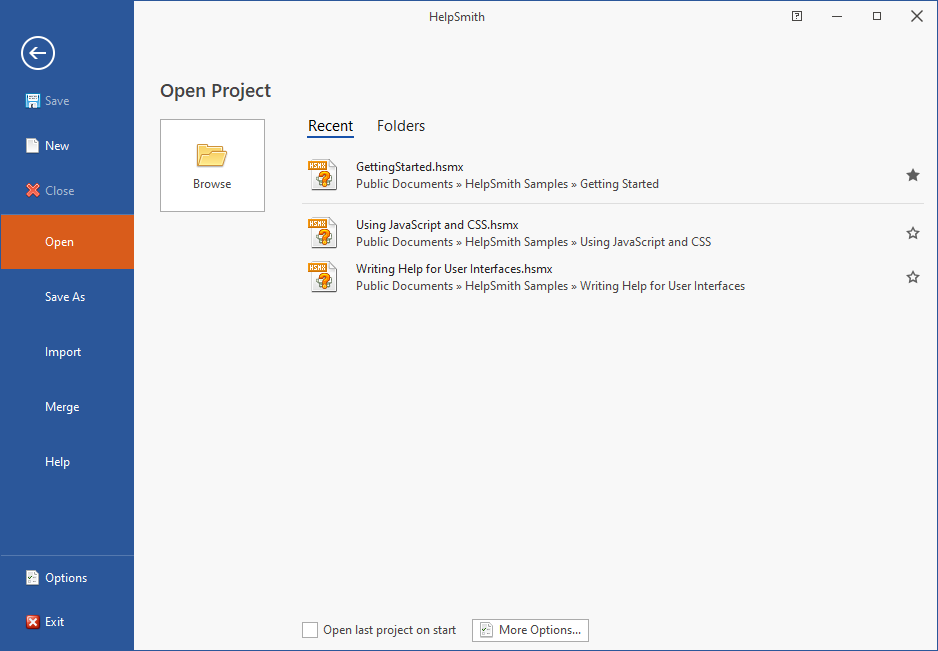Click the Options checklist icon in sidebar
The image size is (938, 651).
click(x=32, y=577)
